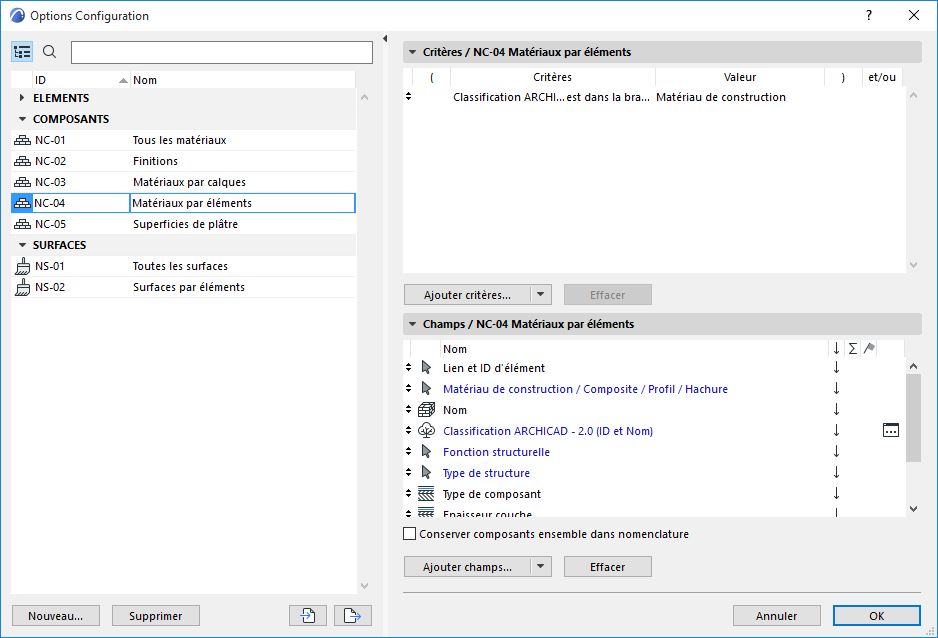Click the Supprimer button
Image resolution: width=938 pixels, height=638 pixels.
tap(155, 616)
